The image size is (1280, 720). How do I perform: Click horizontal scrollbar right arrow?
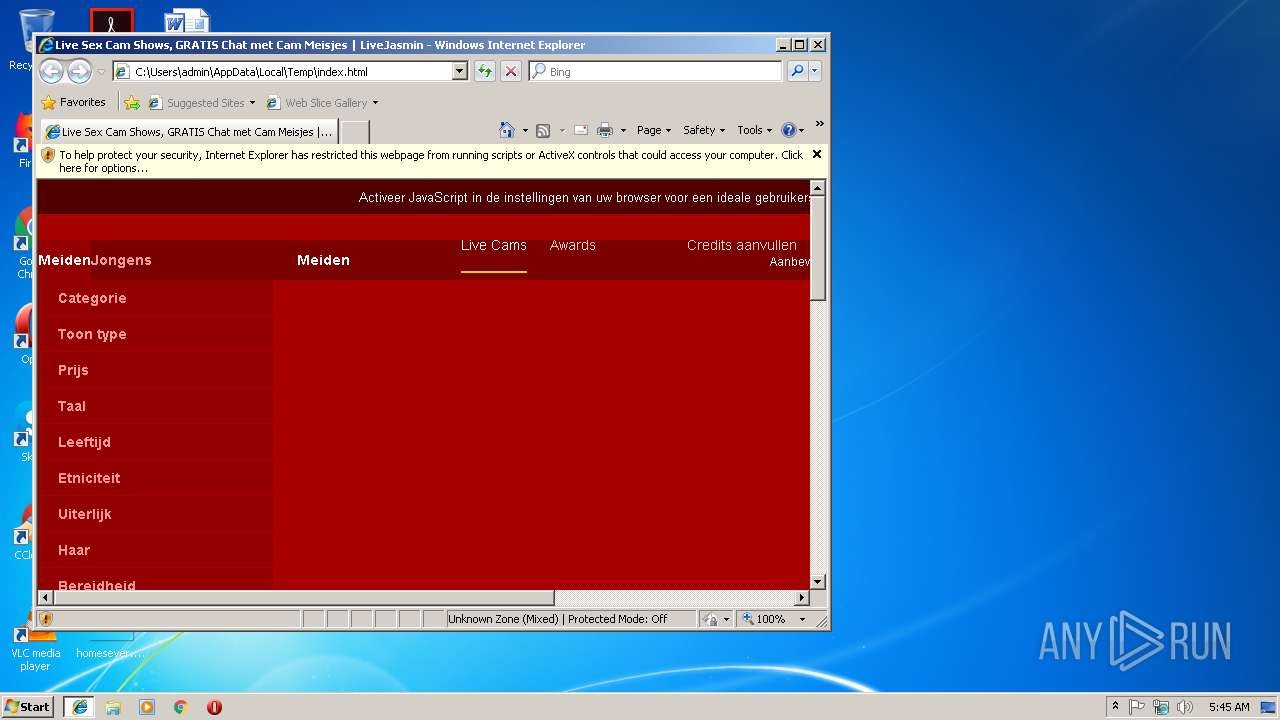pos(801,597)
